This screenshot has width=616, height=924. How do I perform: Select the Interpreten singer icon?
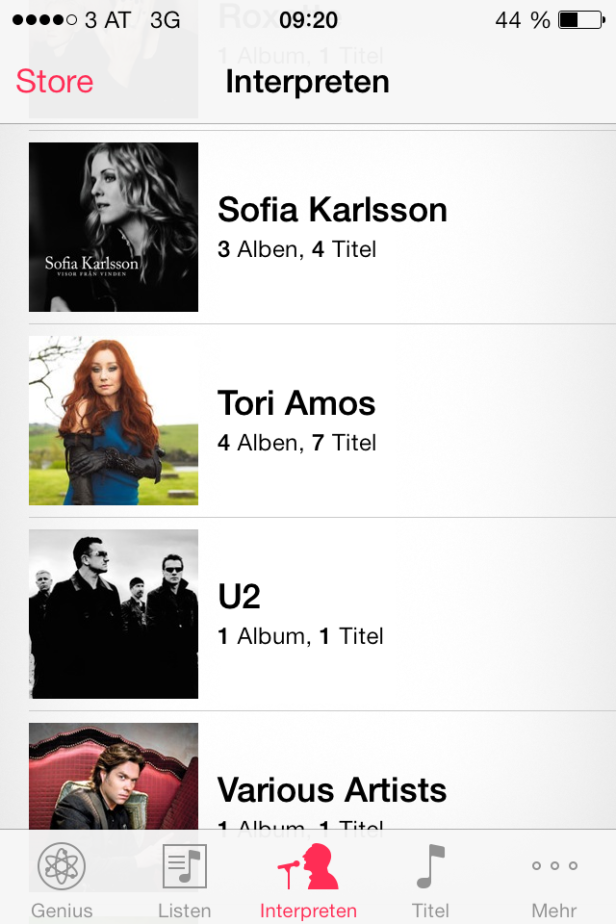[308, 866]
